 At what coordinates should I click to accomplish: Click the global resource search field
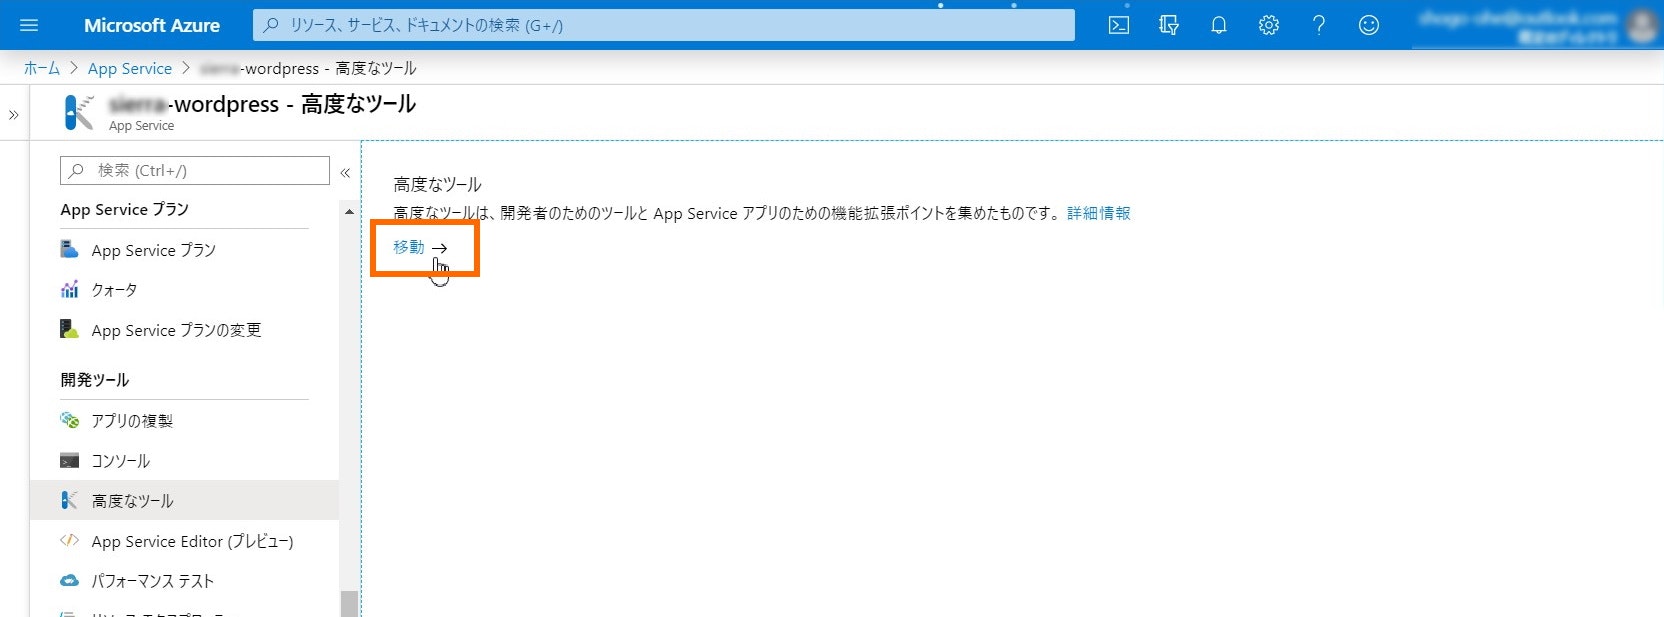click(664, 25)
